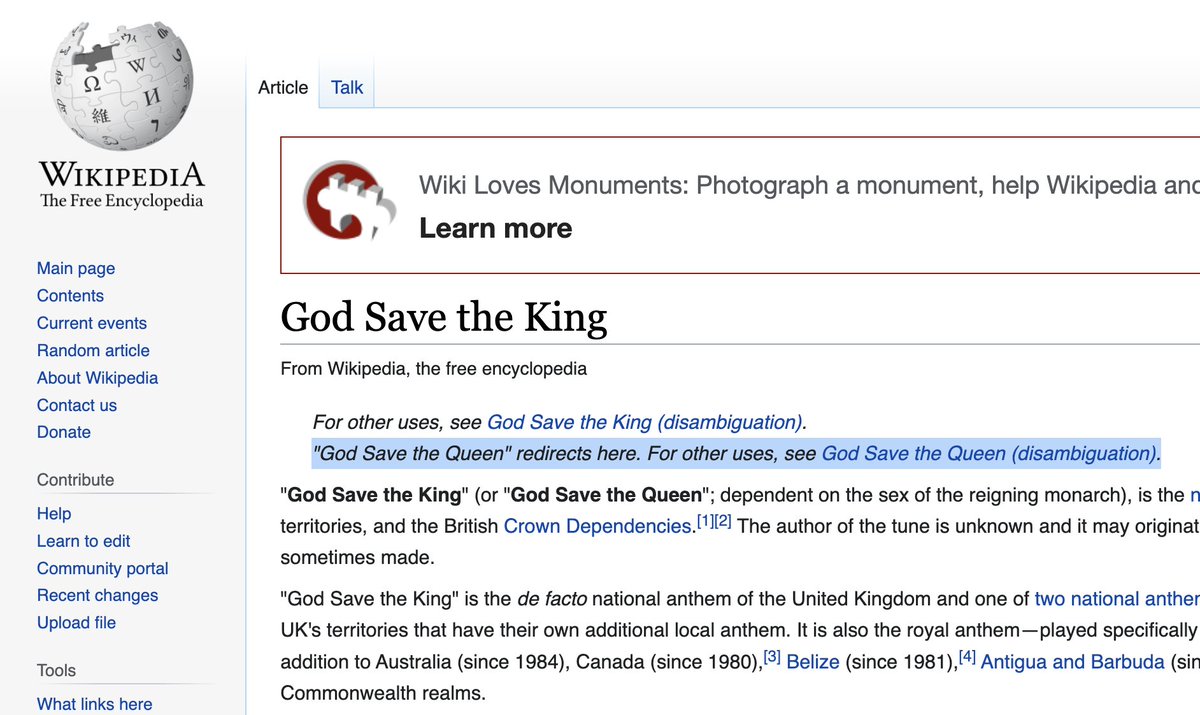Click Upload file link

pyautogui.click(x=76, y=622)
